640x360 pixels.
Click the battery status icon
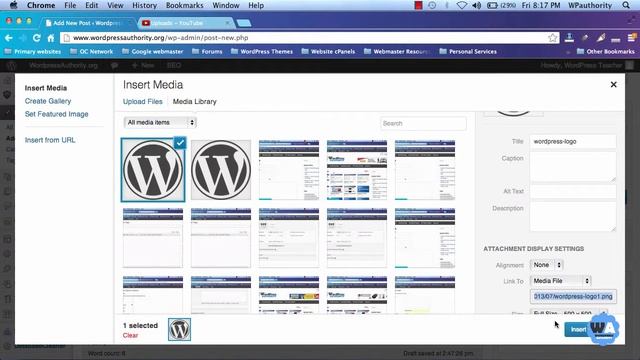coord(492,5)
